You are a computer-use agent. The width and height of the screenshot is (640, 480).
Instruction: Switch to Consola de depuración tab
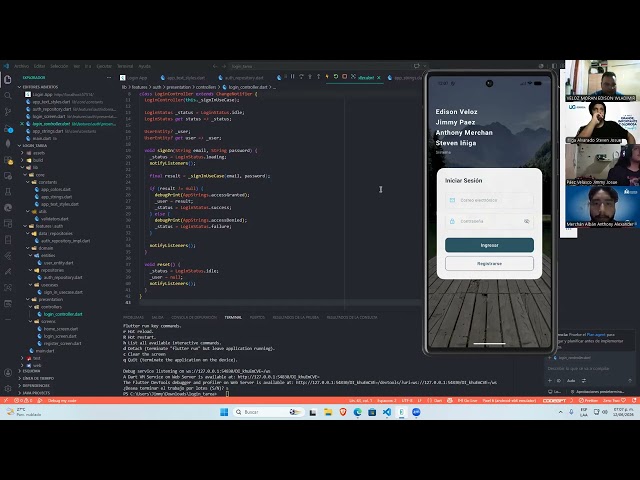coord(194,317)
